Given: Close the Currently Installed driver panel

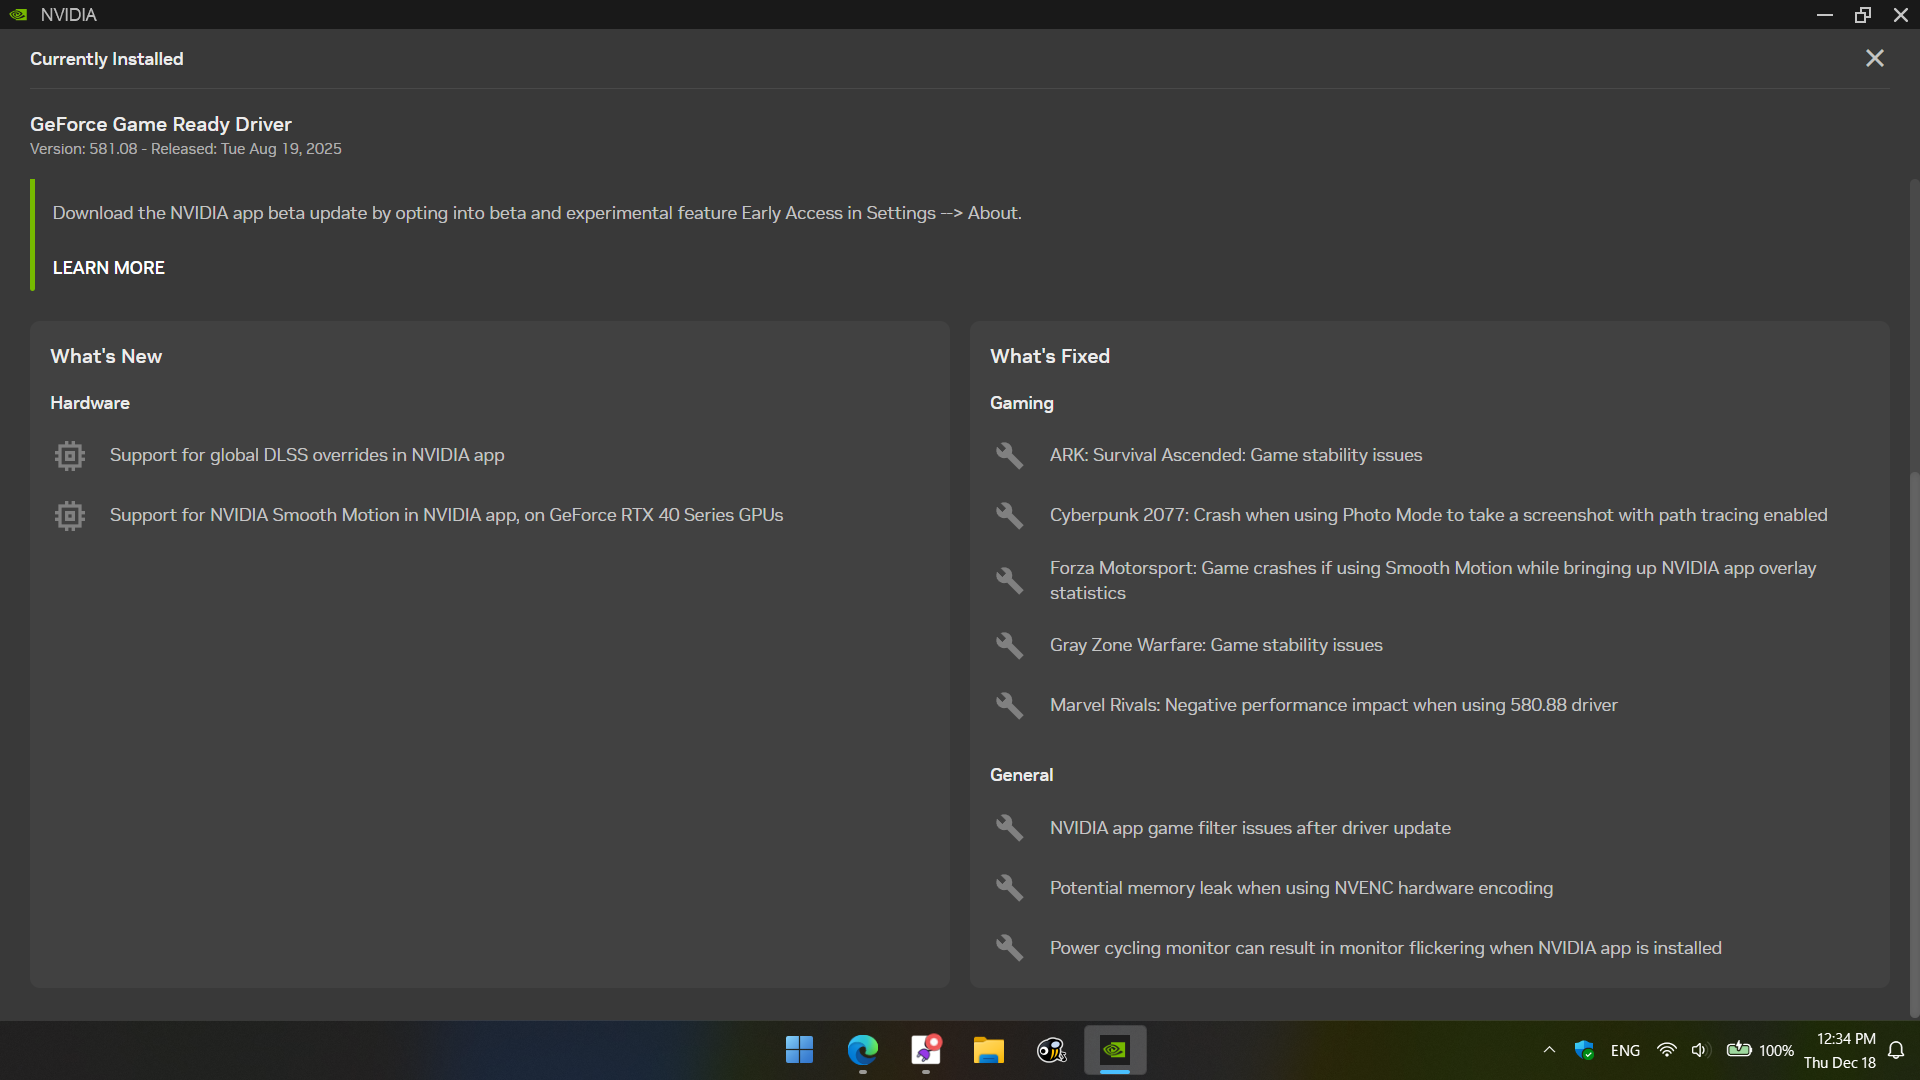Looking at the screenshot, I should [x=1874, y=59].
